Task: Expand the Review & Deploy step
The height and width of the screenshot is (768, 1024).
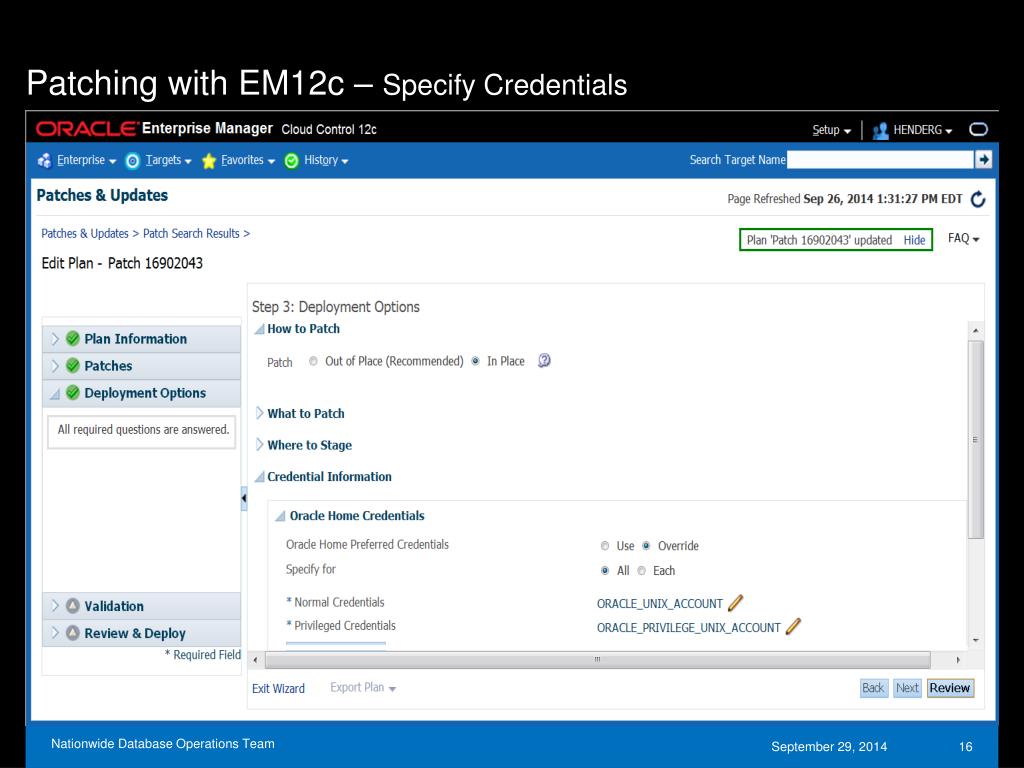Action: (55, 633)
